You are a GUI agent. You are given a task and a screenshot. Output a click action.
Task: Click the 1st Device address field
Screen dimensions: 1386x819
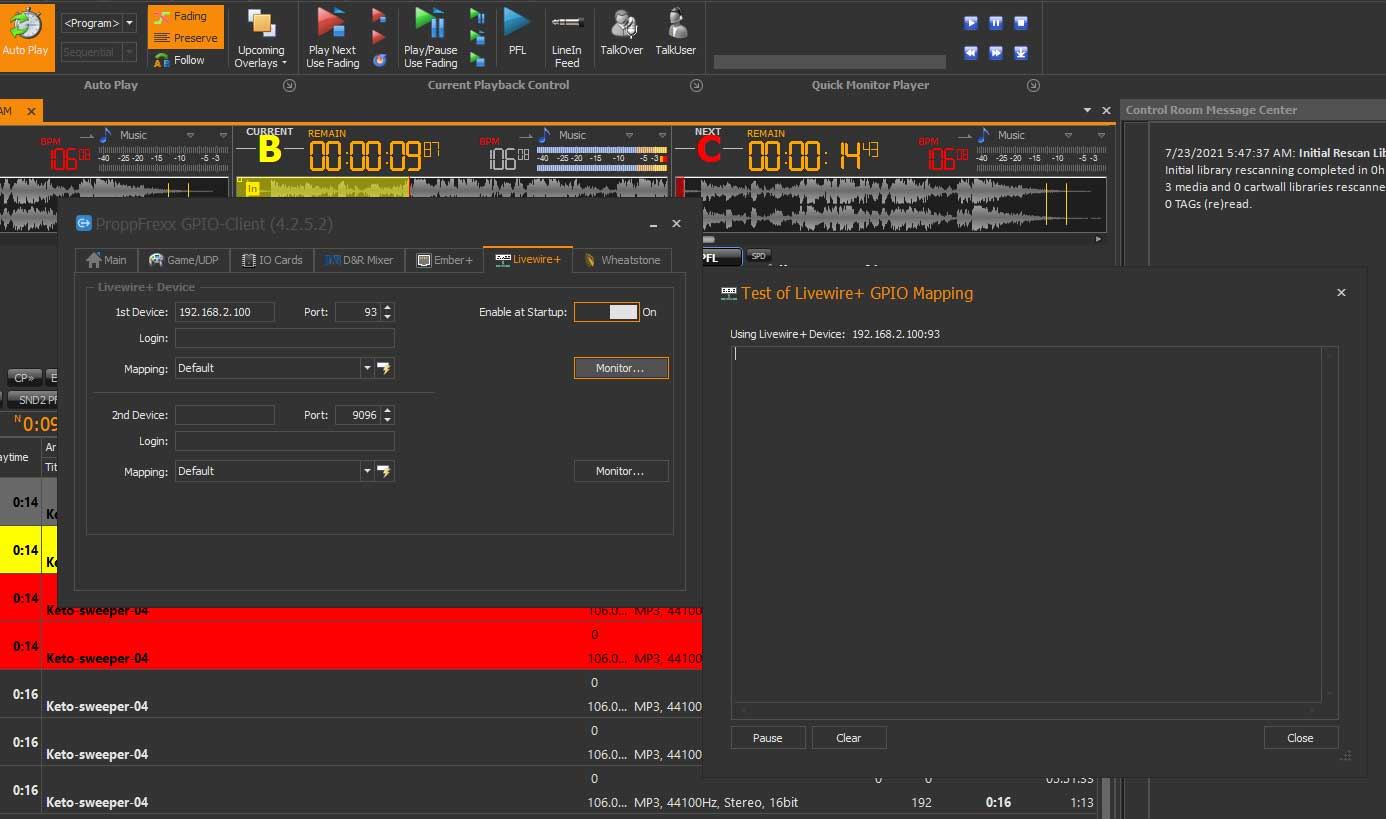pyautogui.click(x=225, y=312)
